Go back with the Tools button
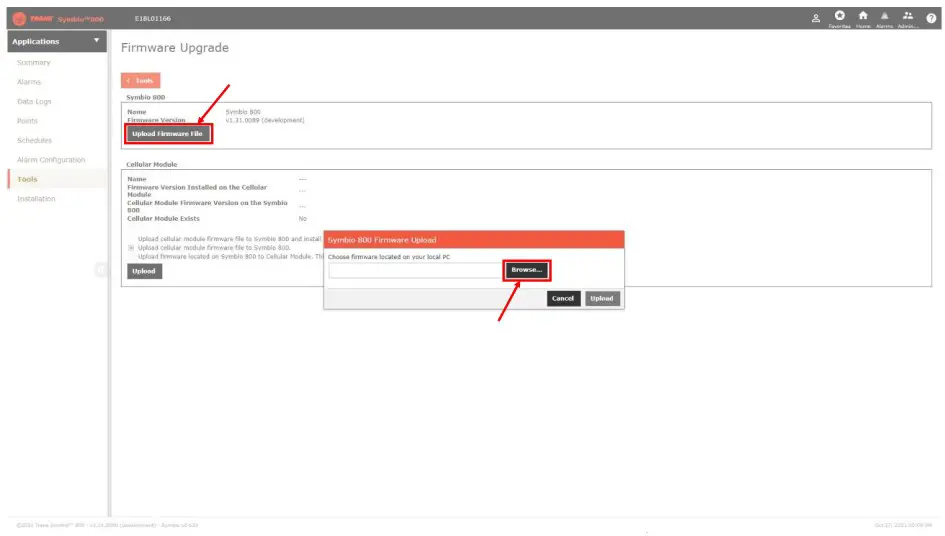945x536 pixels. [140, 80]
